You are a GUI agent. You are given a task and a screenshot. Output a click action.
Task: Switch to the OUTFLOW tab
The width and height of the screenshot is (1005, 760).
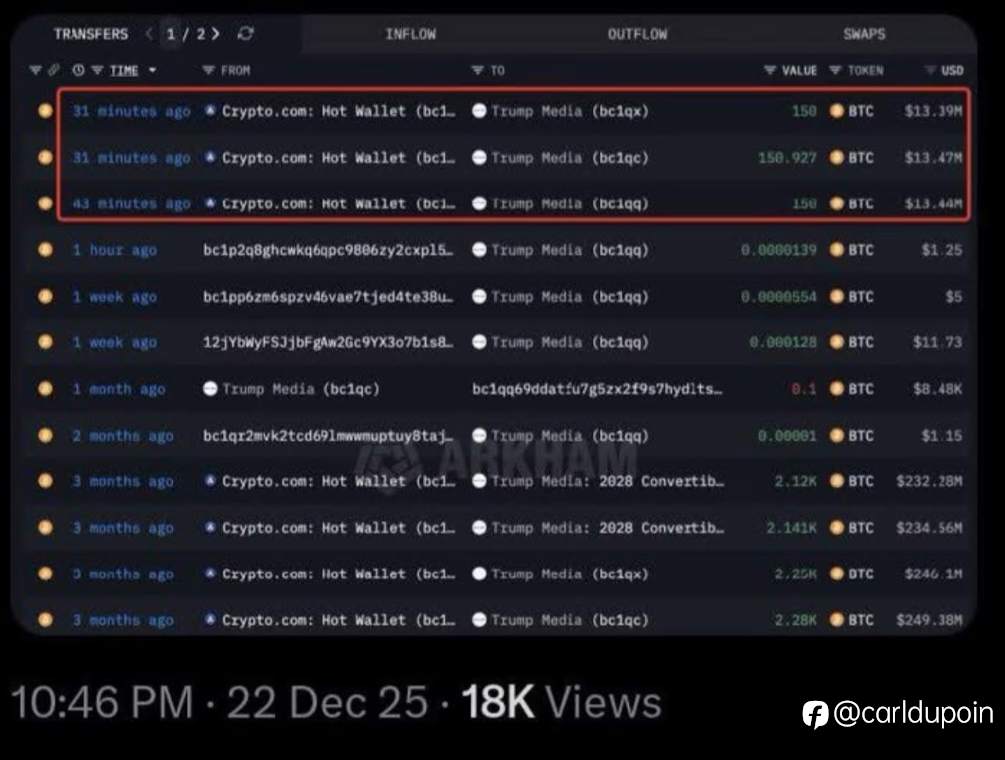click(637, 34)
